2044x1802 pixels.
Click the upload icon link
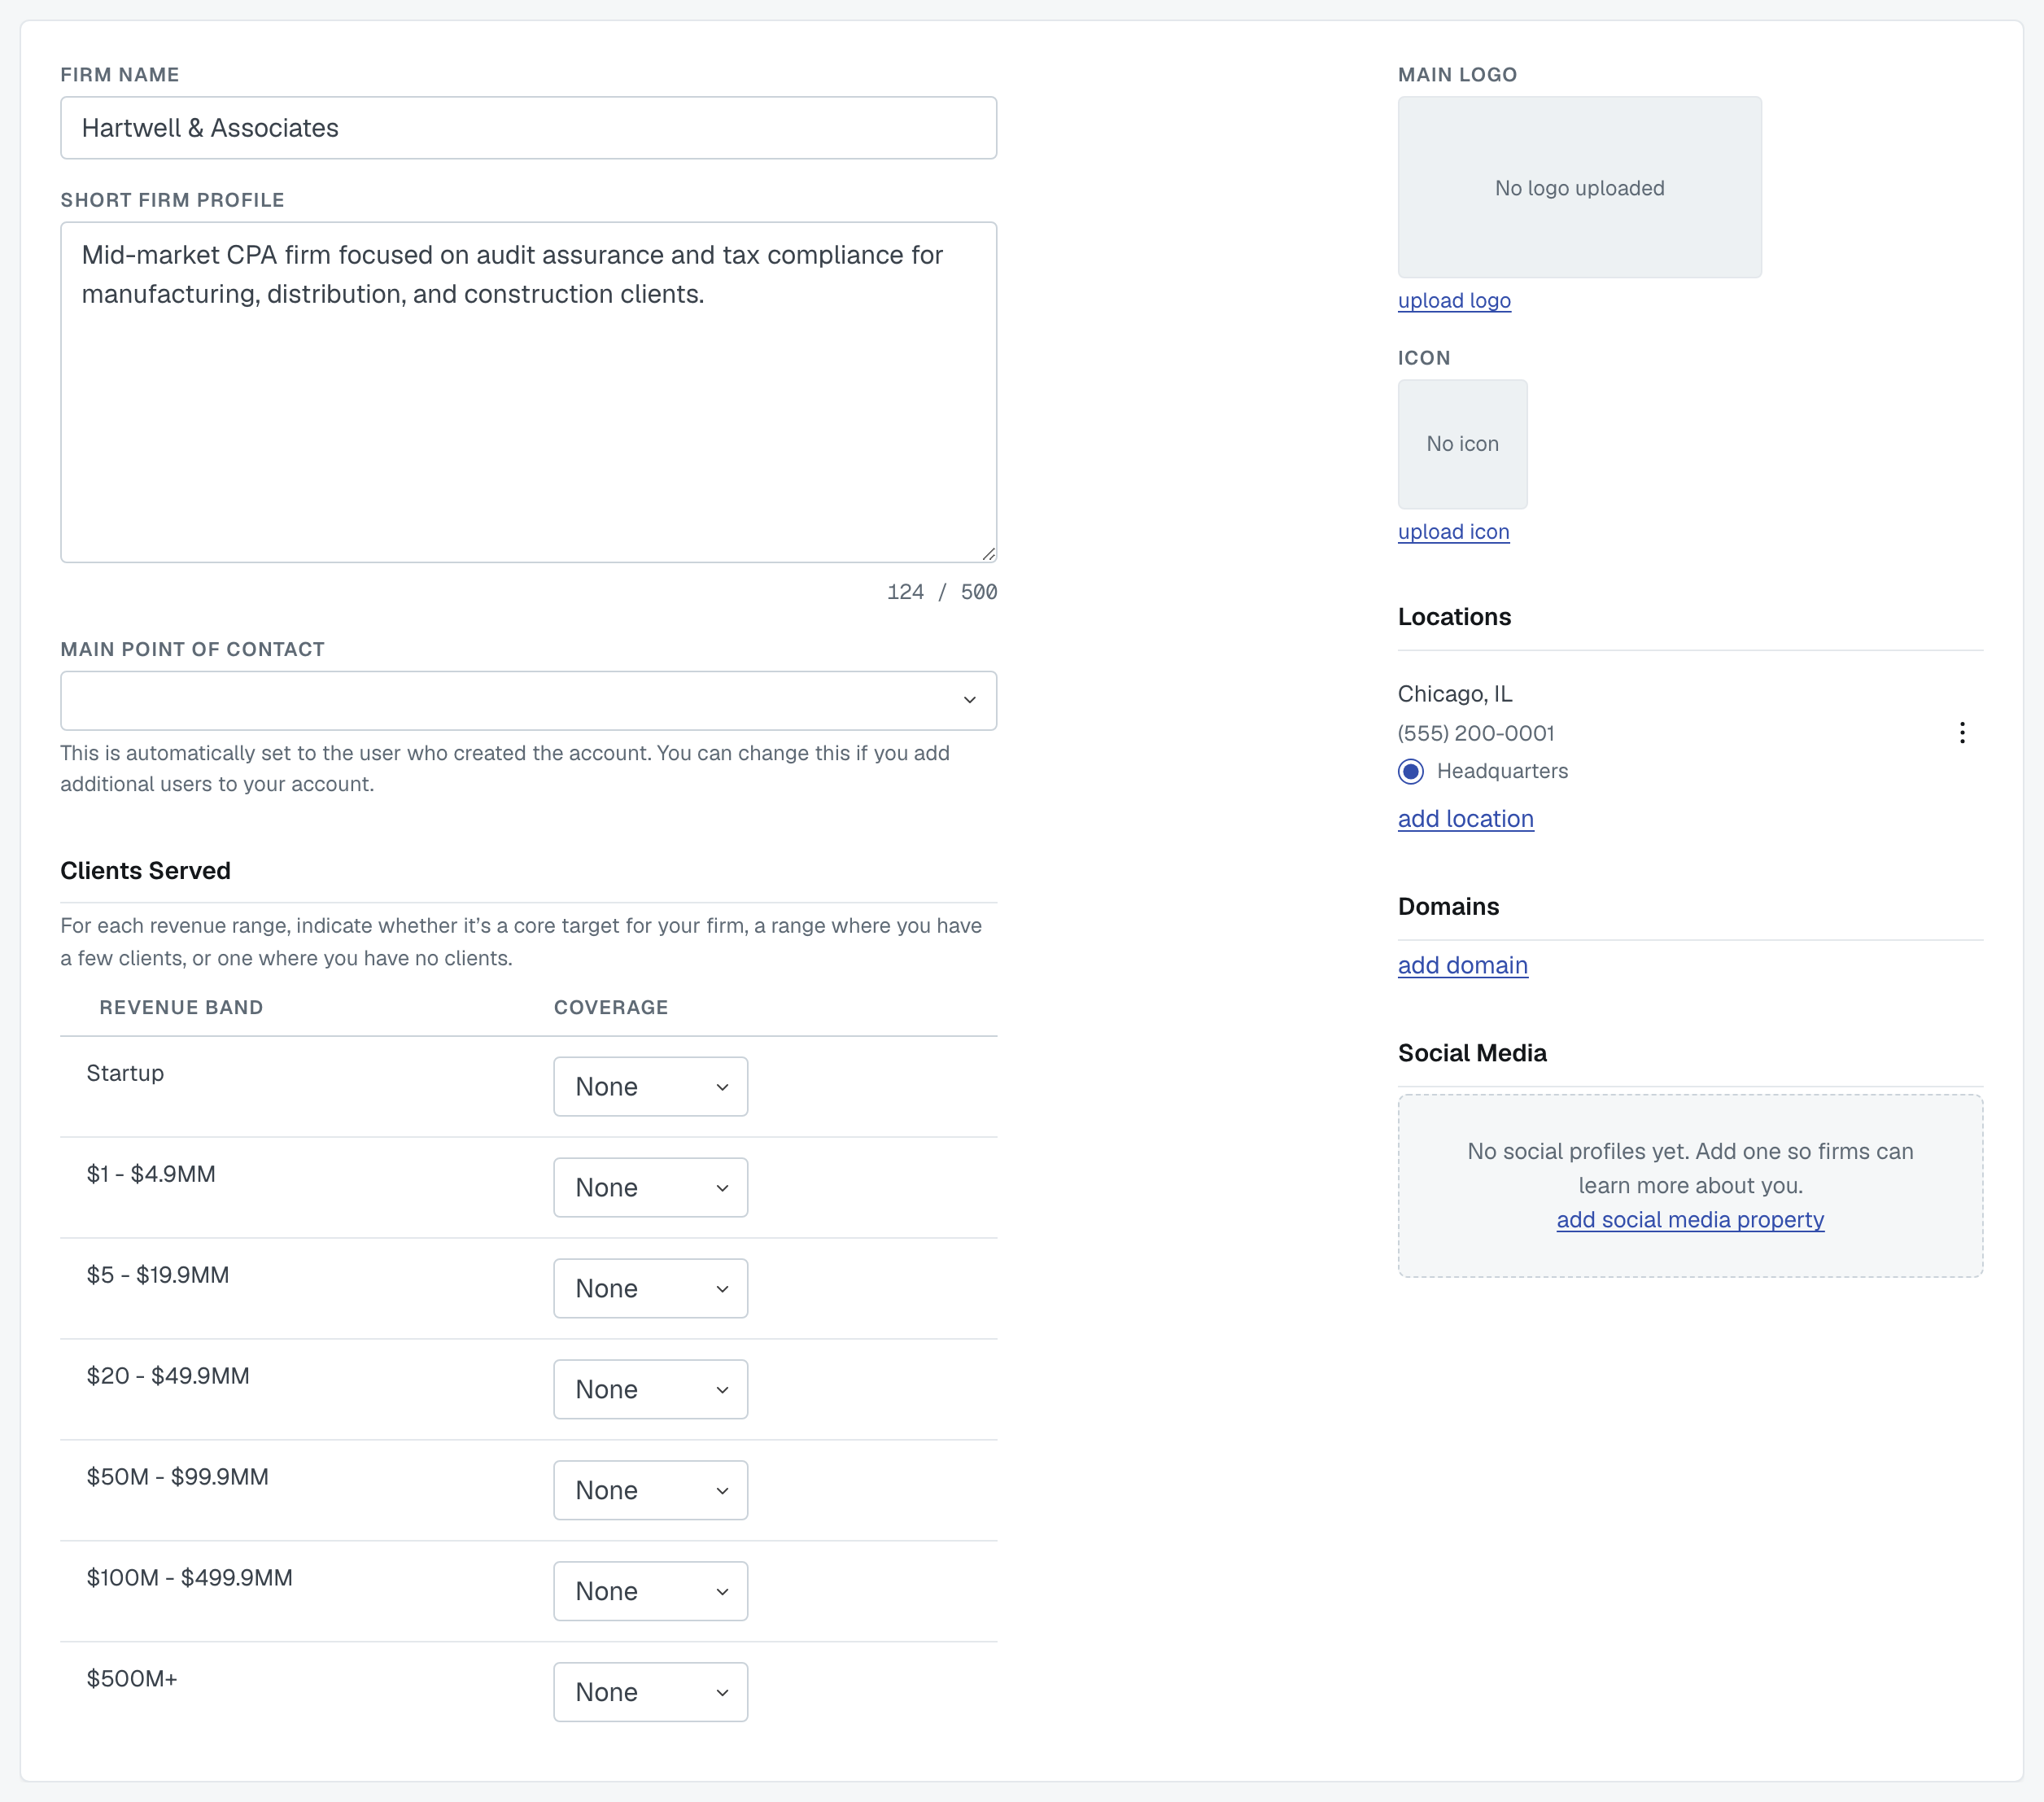pyautogui.click(x=1453, y=532)
